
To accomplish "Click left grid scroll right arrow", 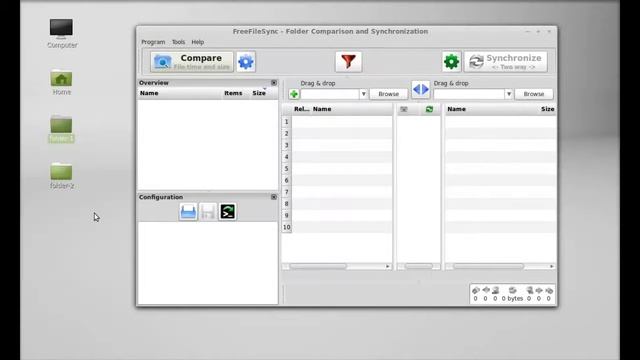I will click(388, 267).
